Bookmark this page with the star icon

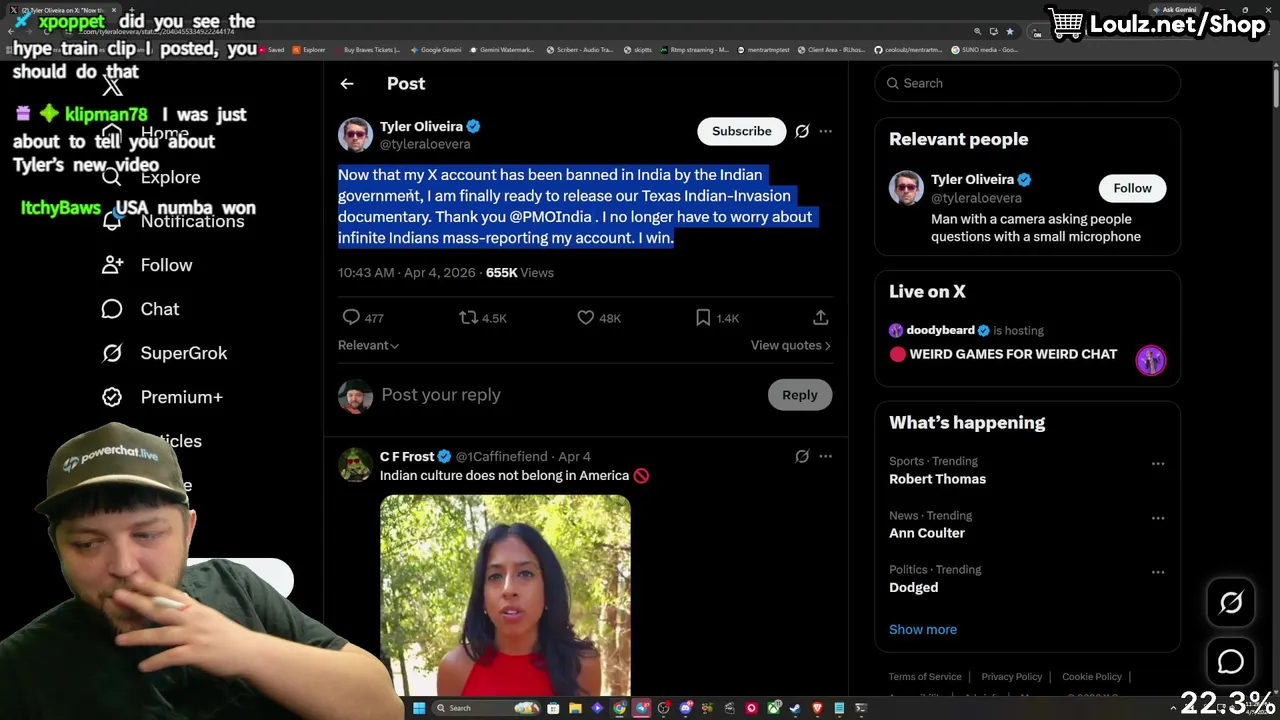coord(1010,31)
